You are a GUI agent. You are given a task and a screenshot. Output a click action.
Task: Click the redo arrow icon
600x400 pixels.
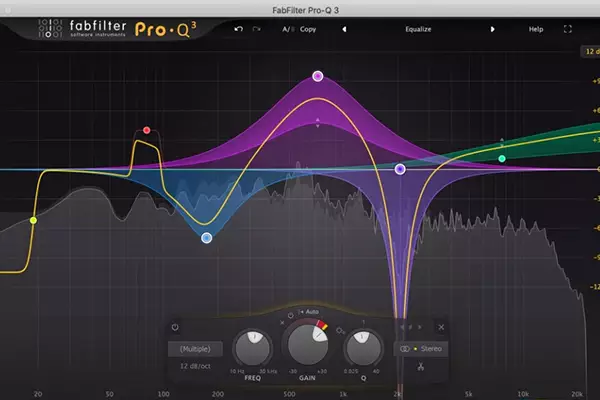point(257,29)
